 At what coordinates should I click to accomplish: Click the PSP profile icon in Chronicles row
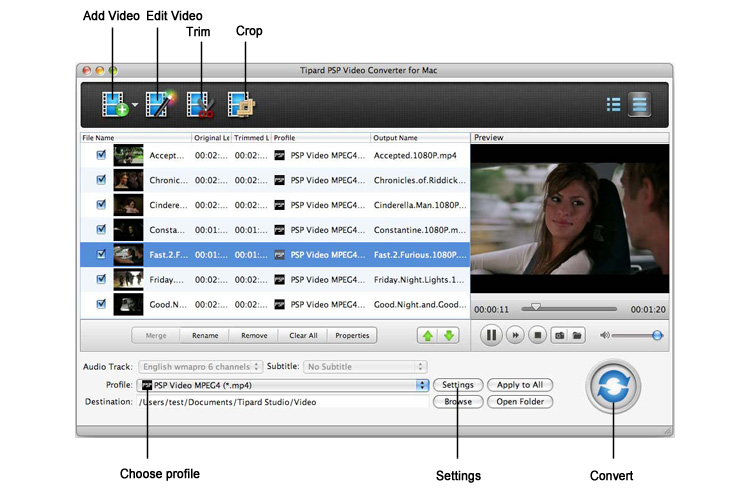pos(279,180)
